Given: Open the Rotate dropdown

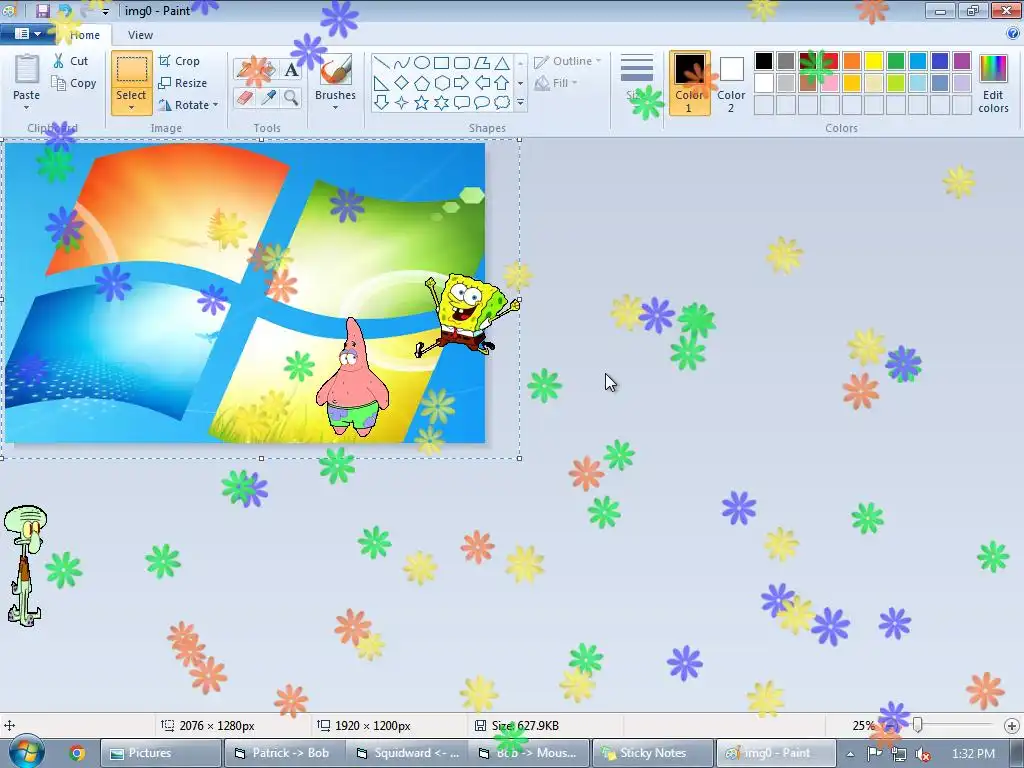Looking at the screenshot, I should pyautogui.click(x=188, y=105).
